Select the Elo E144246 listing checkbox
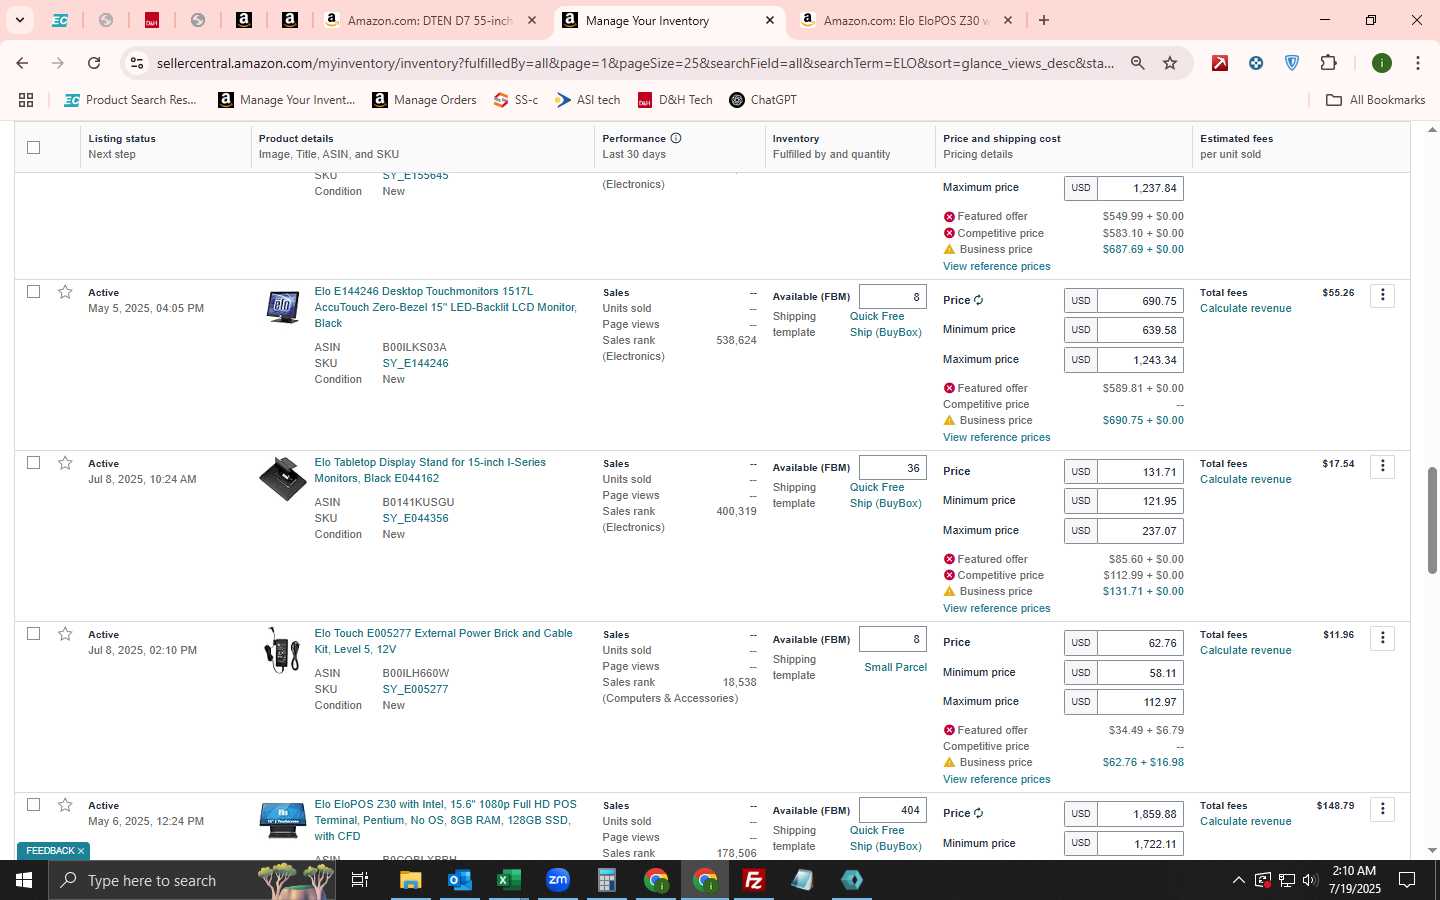Viewport: 1440px width, 900px height. pyautogui.click(x=33, y=292)
